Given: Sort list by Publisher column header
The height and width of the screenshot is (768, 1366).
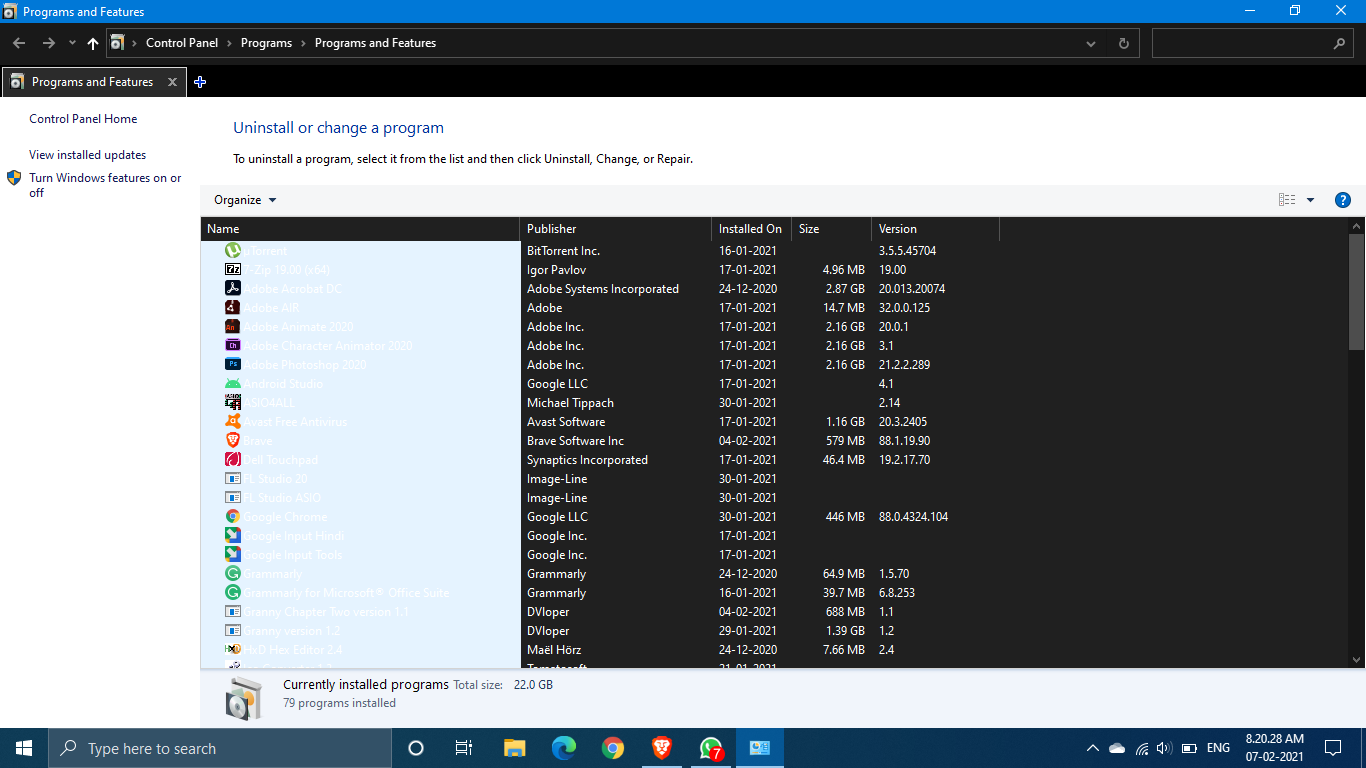Looking at the screenshot, I should (x=616, y=229).
